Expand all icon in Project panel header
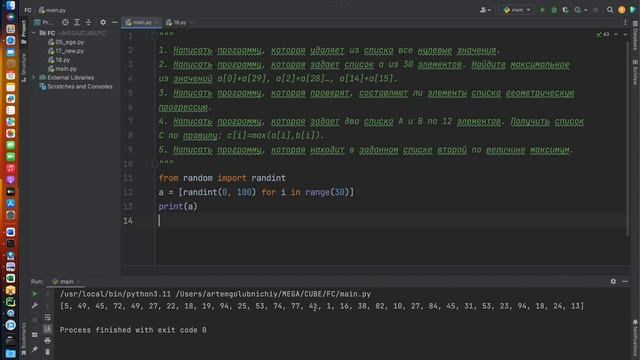 [77, 22]
